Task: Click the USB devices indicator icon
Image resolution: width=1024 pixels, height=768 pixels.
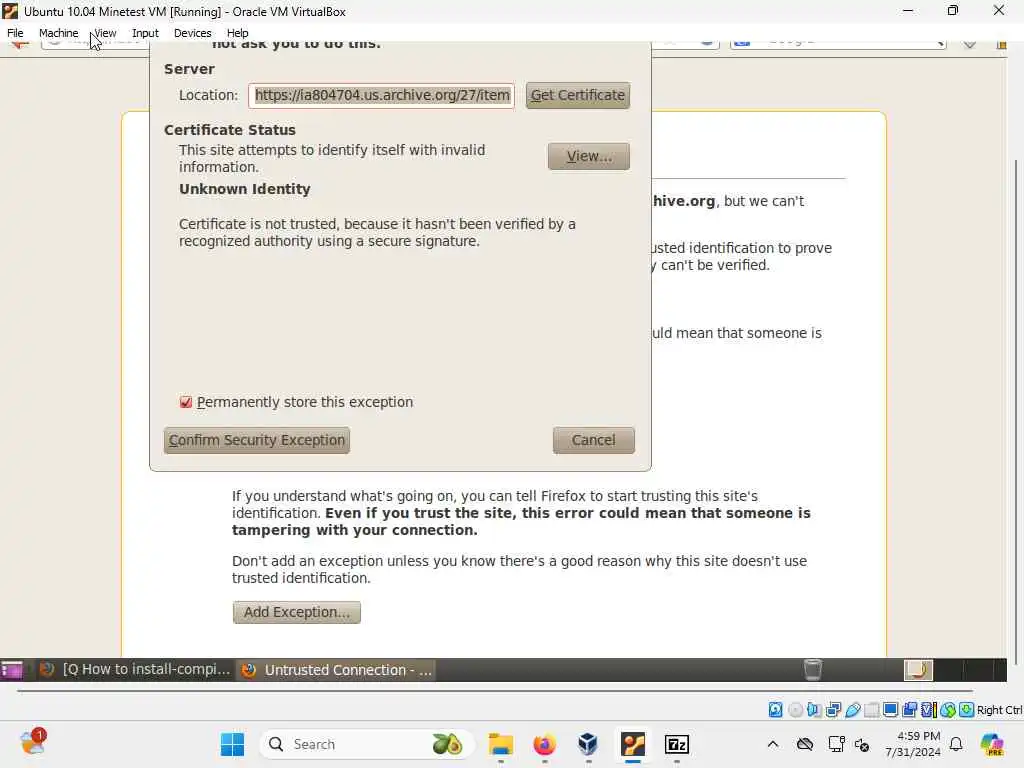Action: (852, 710)
